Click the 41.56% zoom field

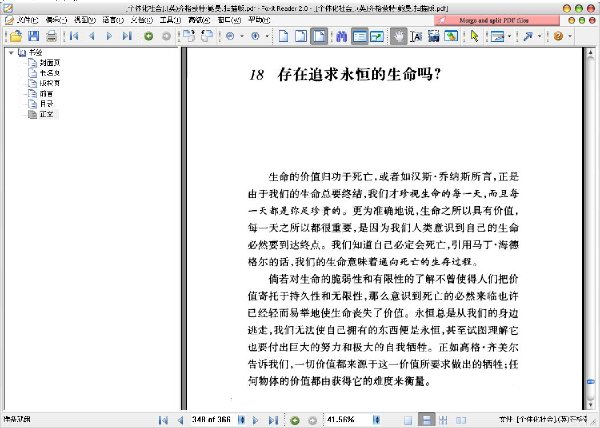pos(348,420)
